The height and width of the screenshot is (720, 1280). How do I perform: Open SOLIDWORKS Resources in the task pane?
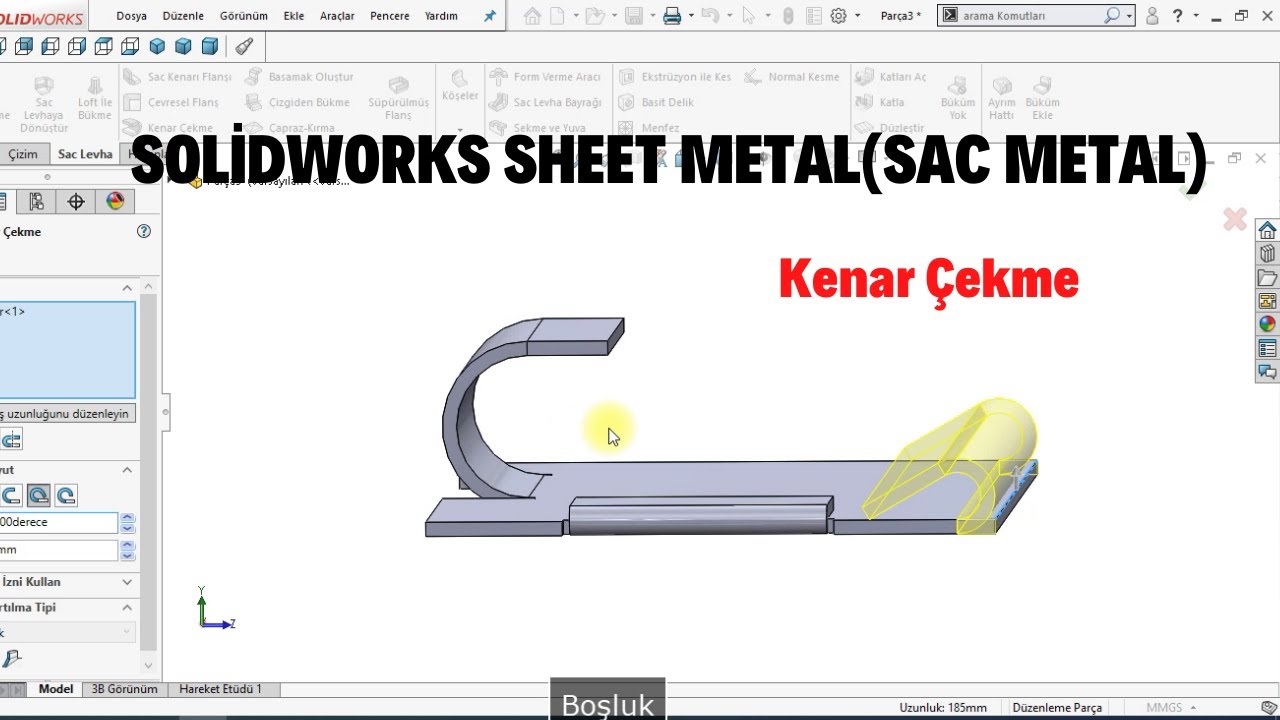pyautogui.click(x=1267, y=229)
